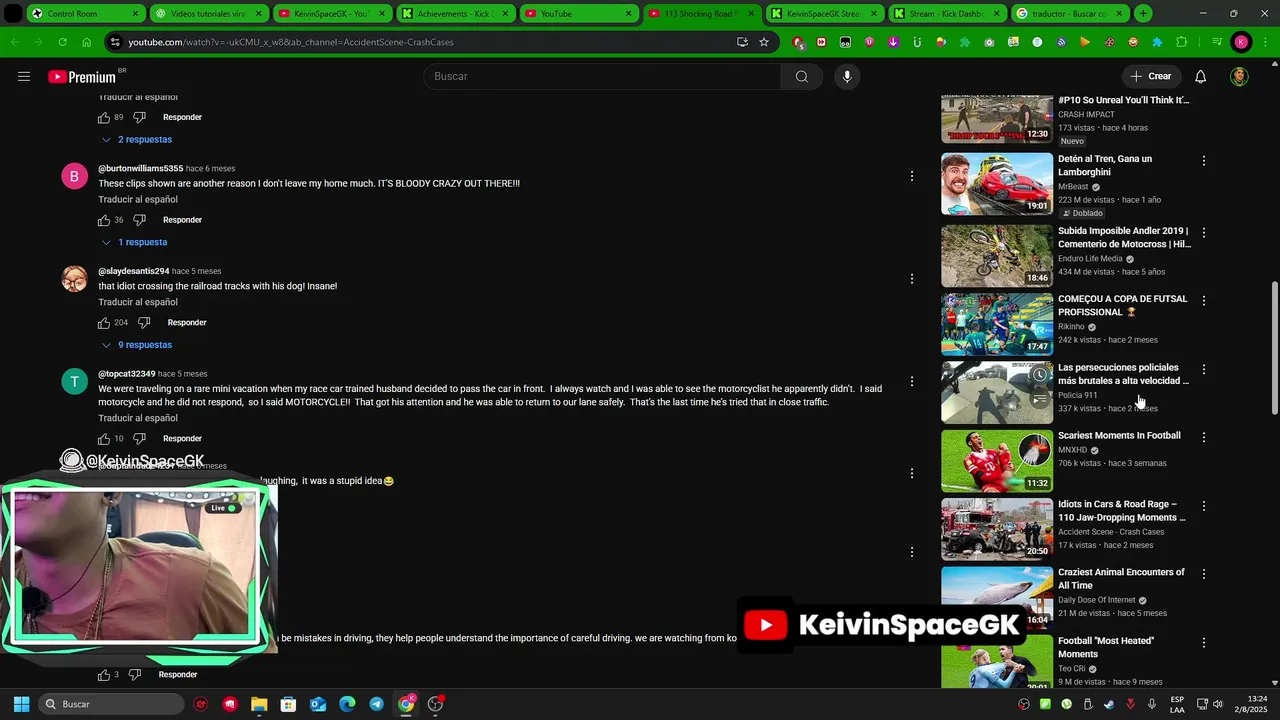The width and height of the screenshot is (1280, 720).
Task: Translate burtonwilliams5355 comment to Spanish
Action: tap(138, 200)
